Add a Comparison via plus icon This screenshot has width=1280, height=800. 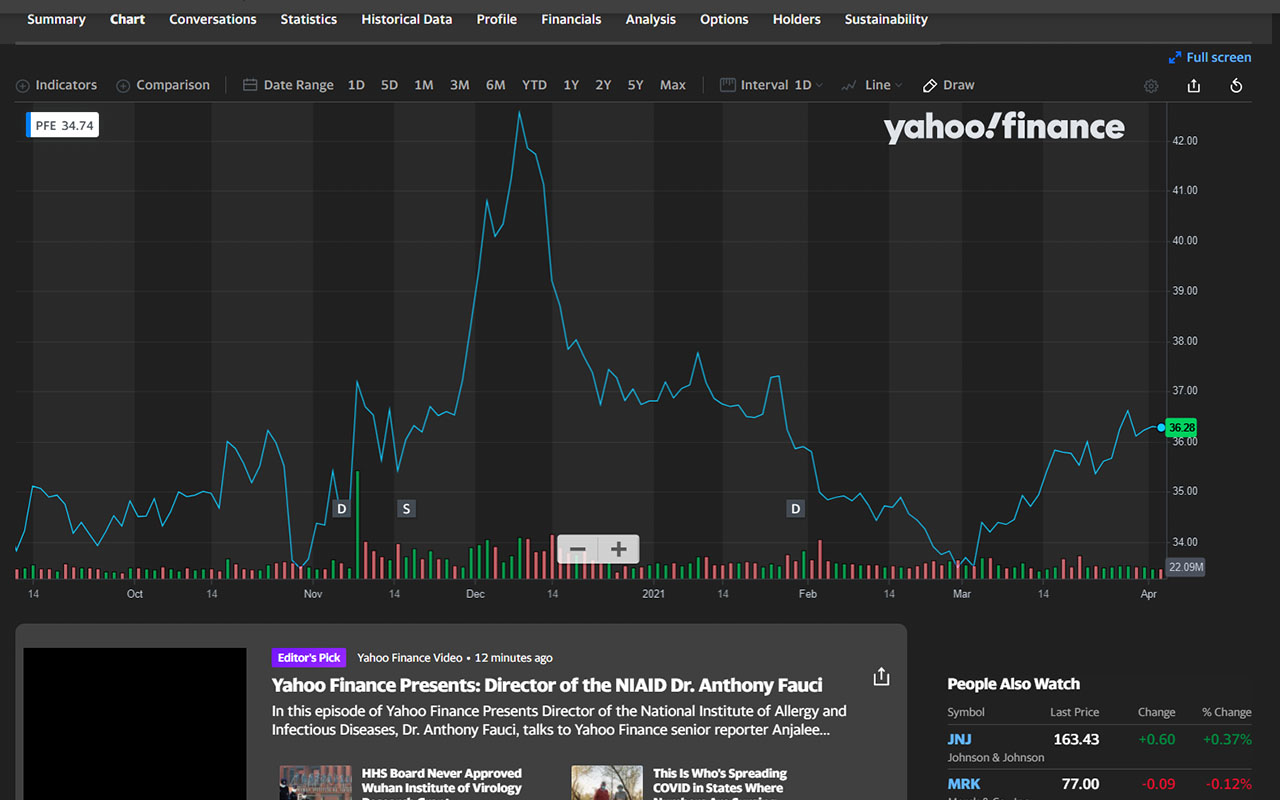(123, 86)
